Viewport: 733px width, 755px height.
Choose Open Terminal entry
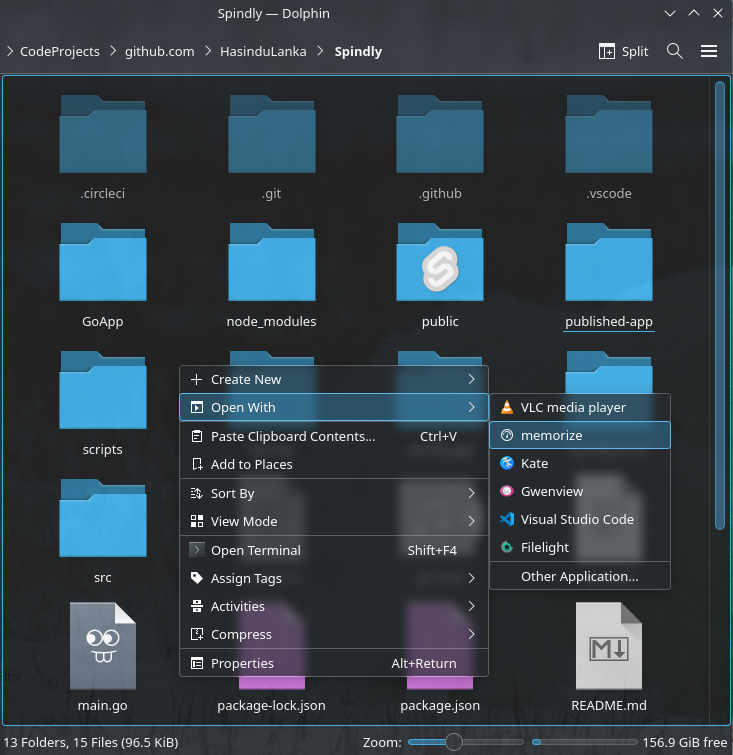click(x=334, y=550)
